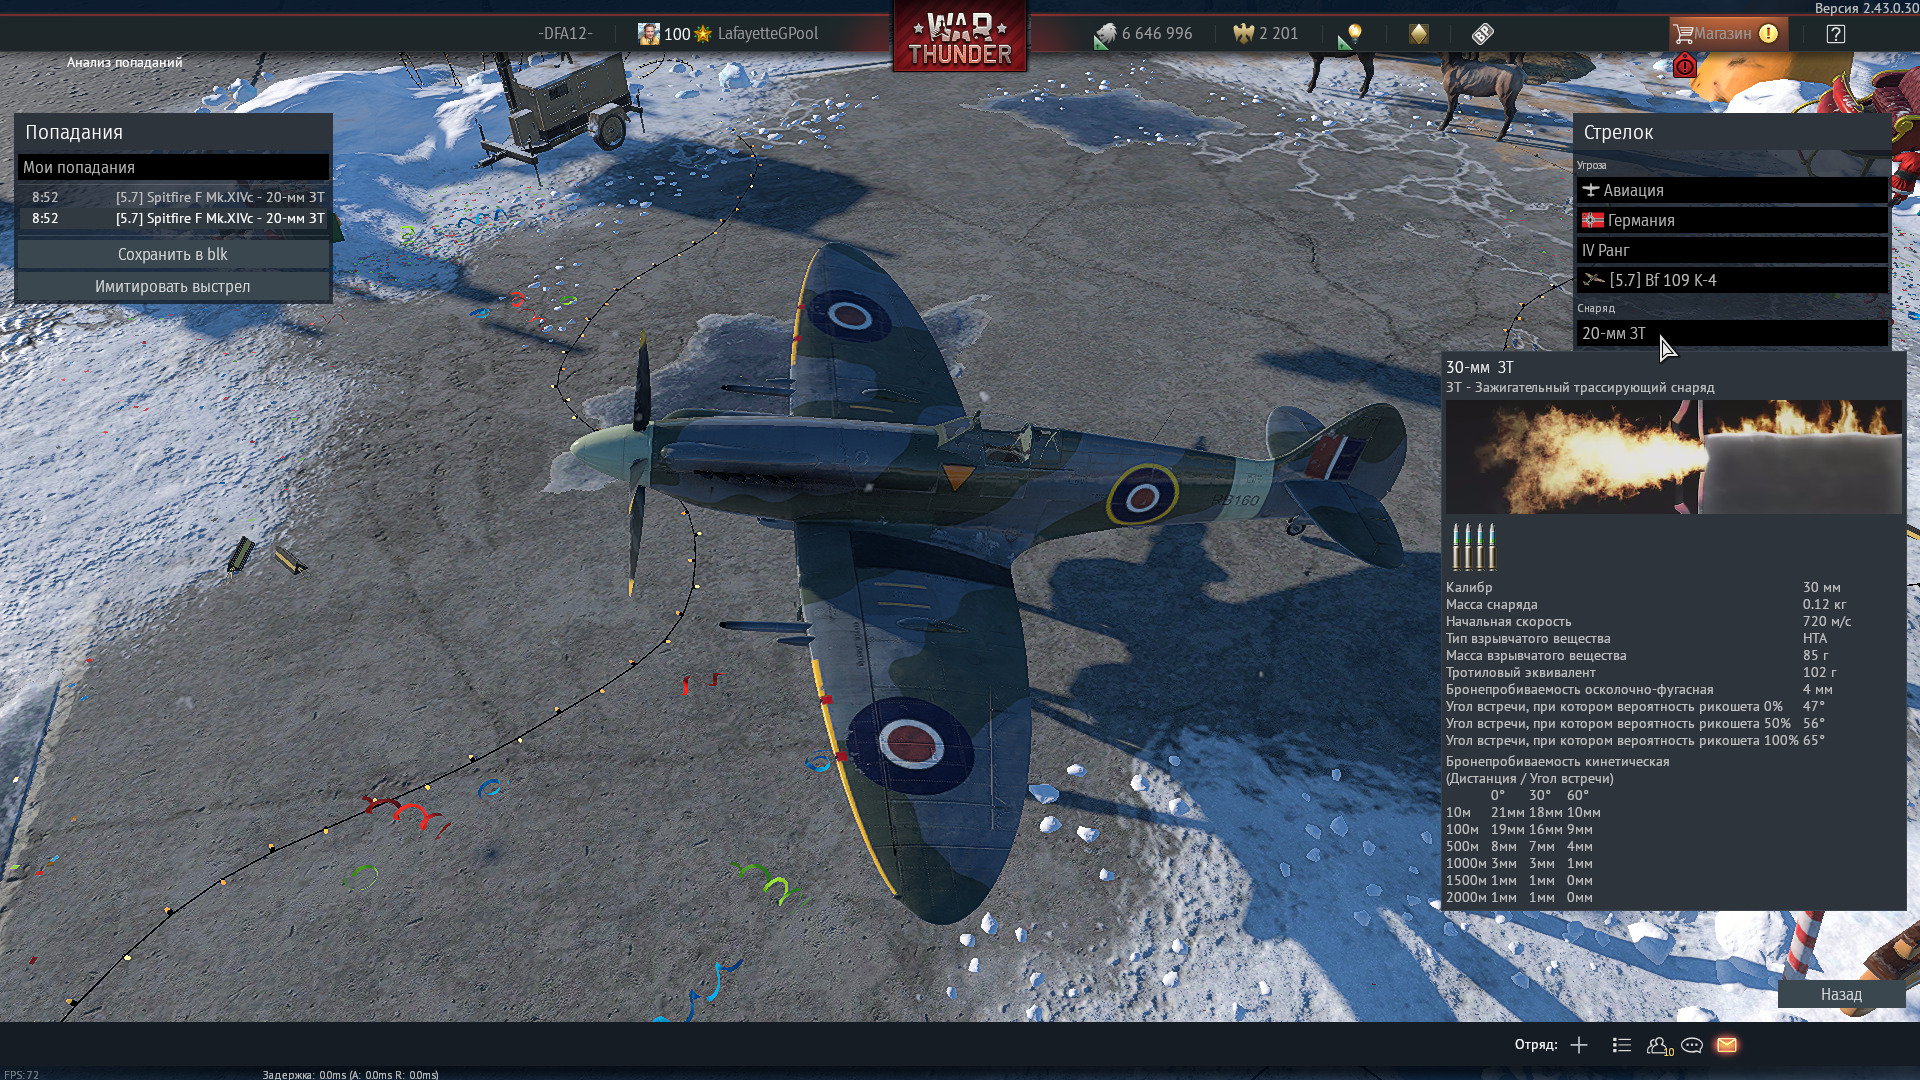Image resolution: width=1920 pixels, height=1080 pixels.
Task: Click the Имитировать выстрел button
Action: [x=173, y=286]
